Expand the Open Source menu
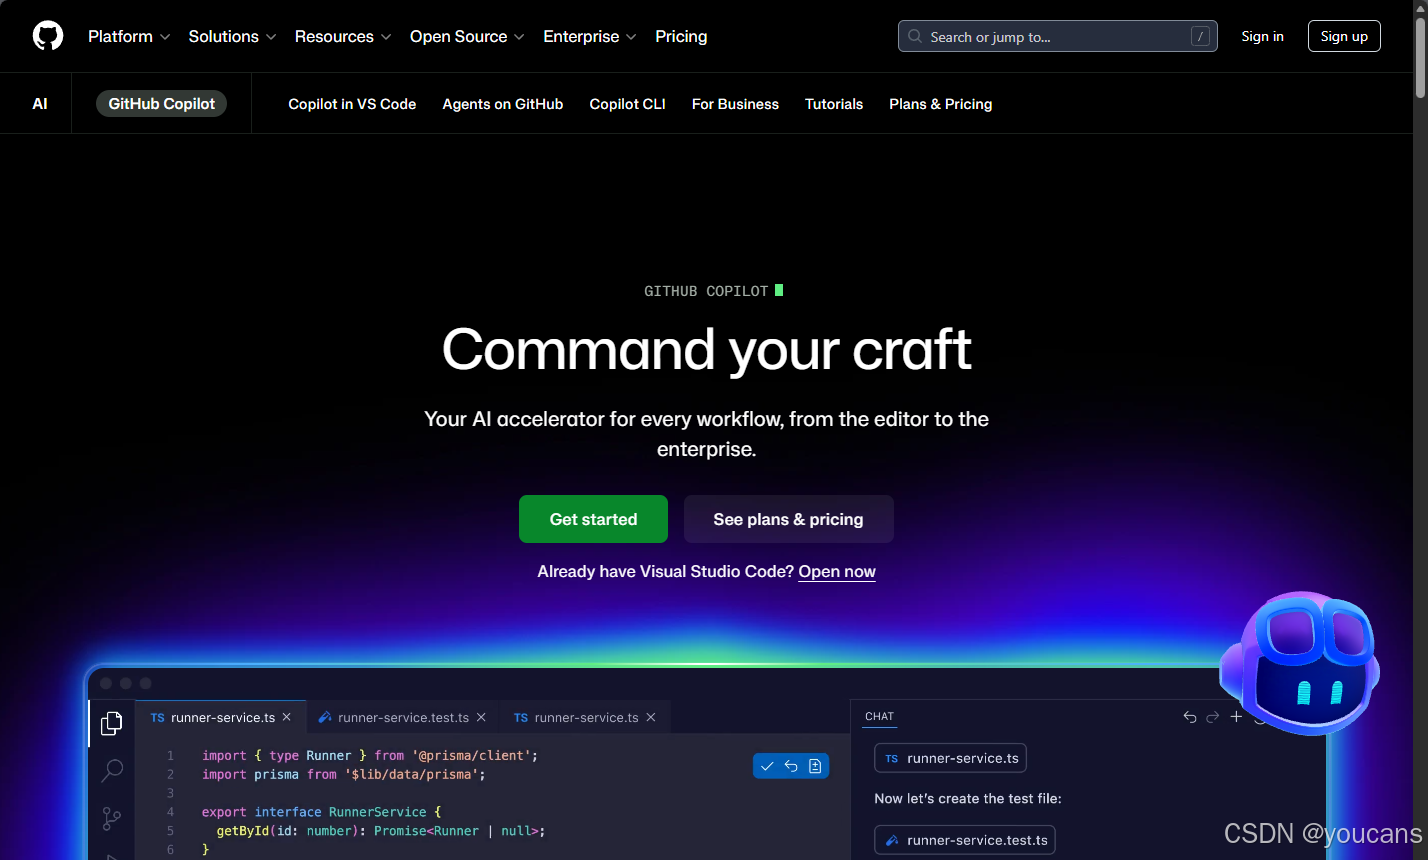1428x860 pixels. pos(467,36)
